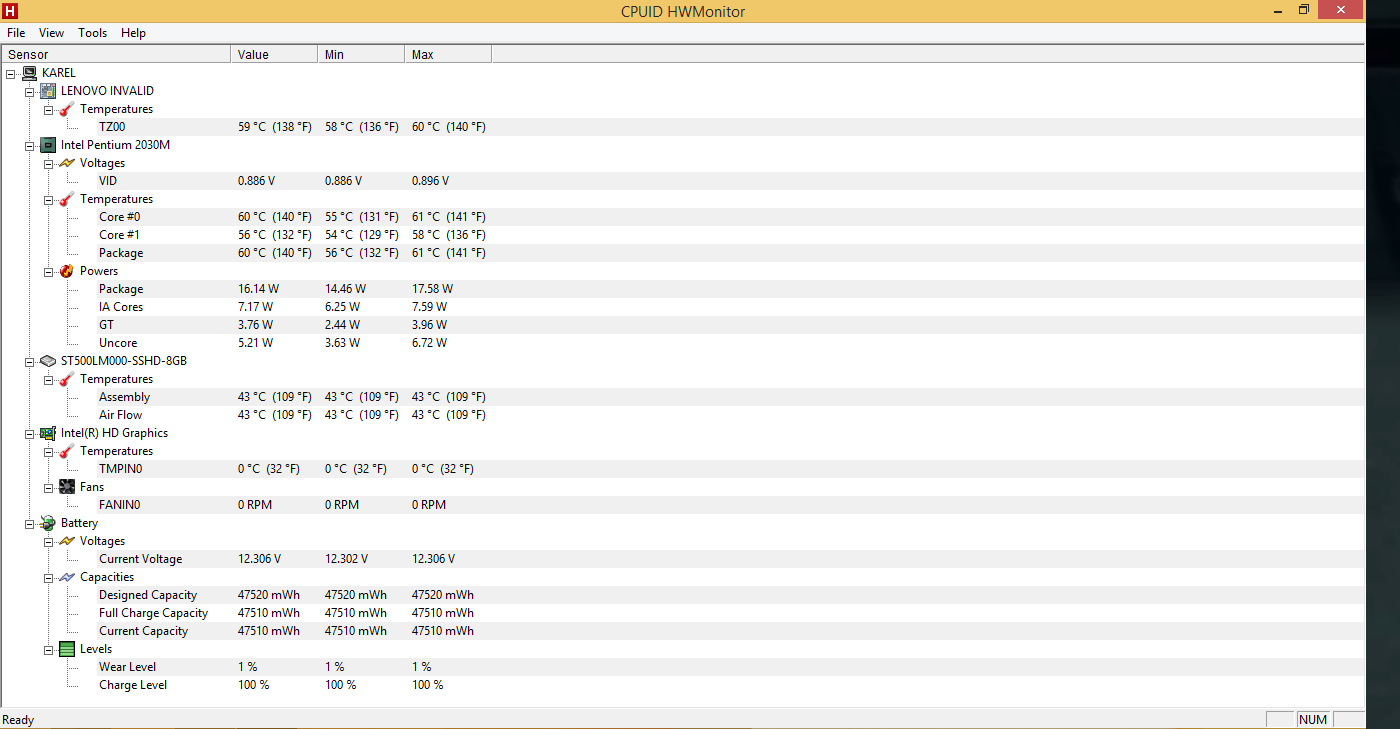Collapse the Battery node

click(x=29, y=523)
